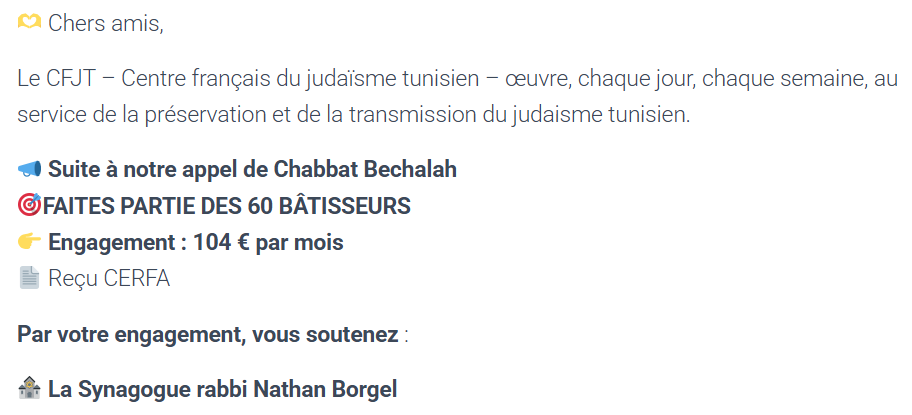The height and width of the screenshot is (415, 912).
Task: Click "Par votre engagement, vous soutenez" line
Action: tap(207, 333)
